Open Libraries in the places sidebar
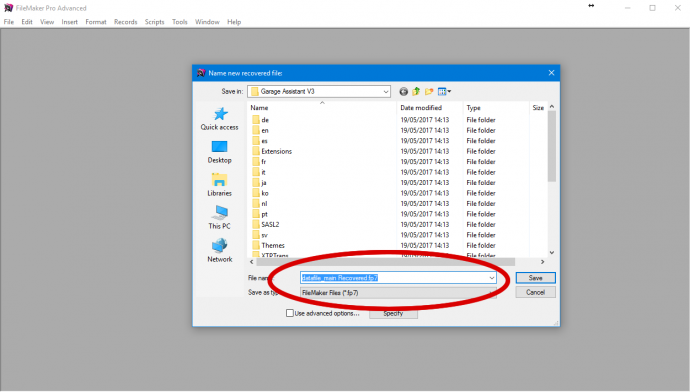The image size is (690, 392). 220,185
